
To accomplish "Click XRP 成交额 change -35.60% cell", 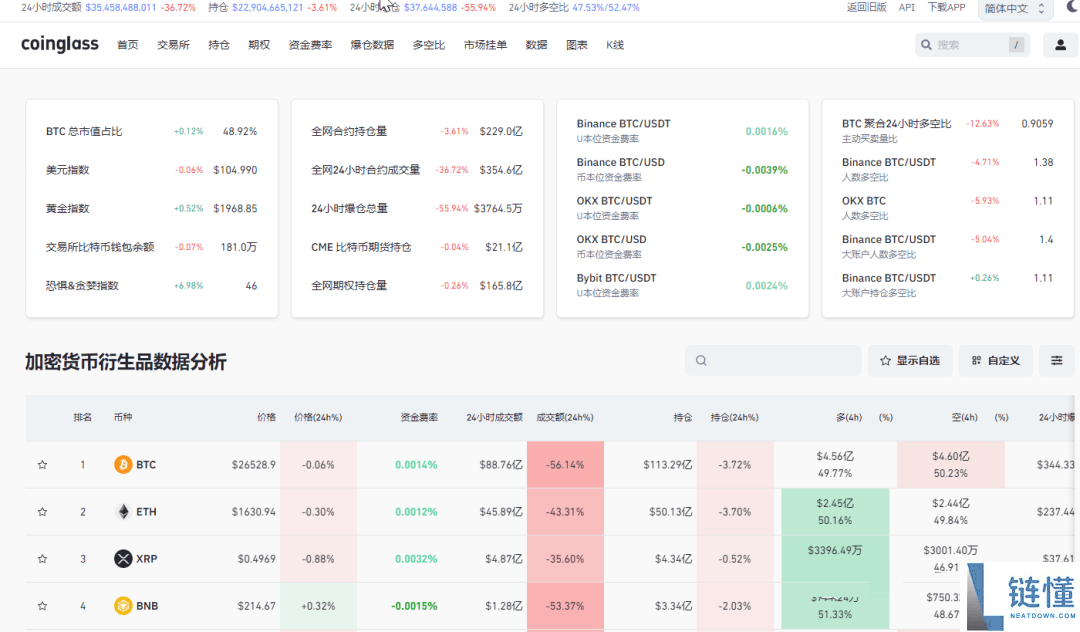I will [x=565, y=559].
